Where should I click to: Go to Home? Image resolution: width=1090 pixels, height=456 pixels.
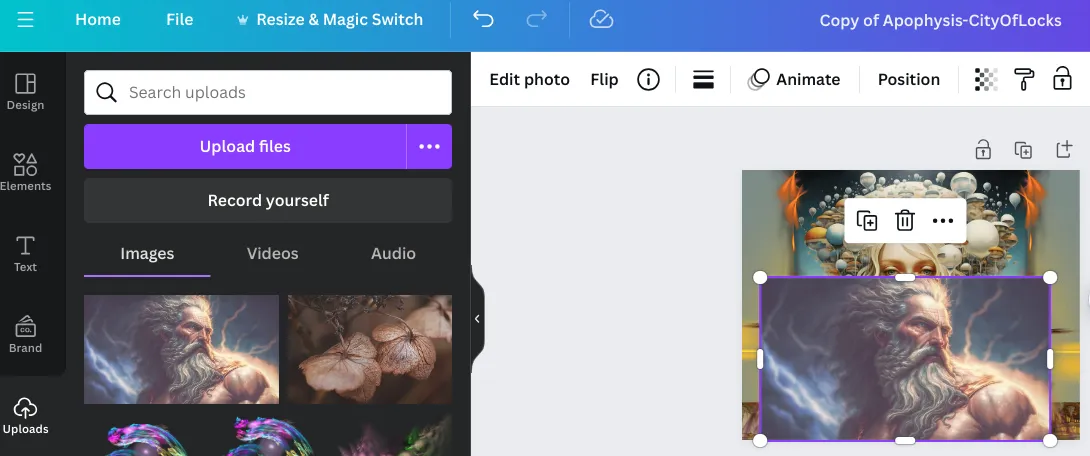[98, 19]
